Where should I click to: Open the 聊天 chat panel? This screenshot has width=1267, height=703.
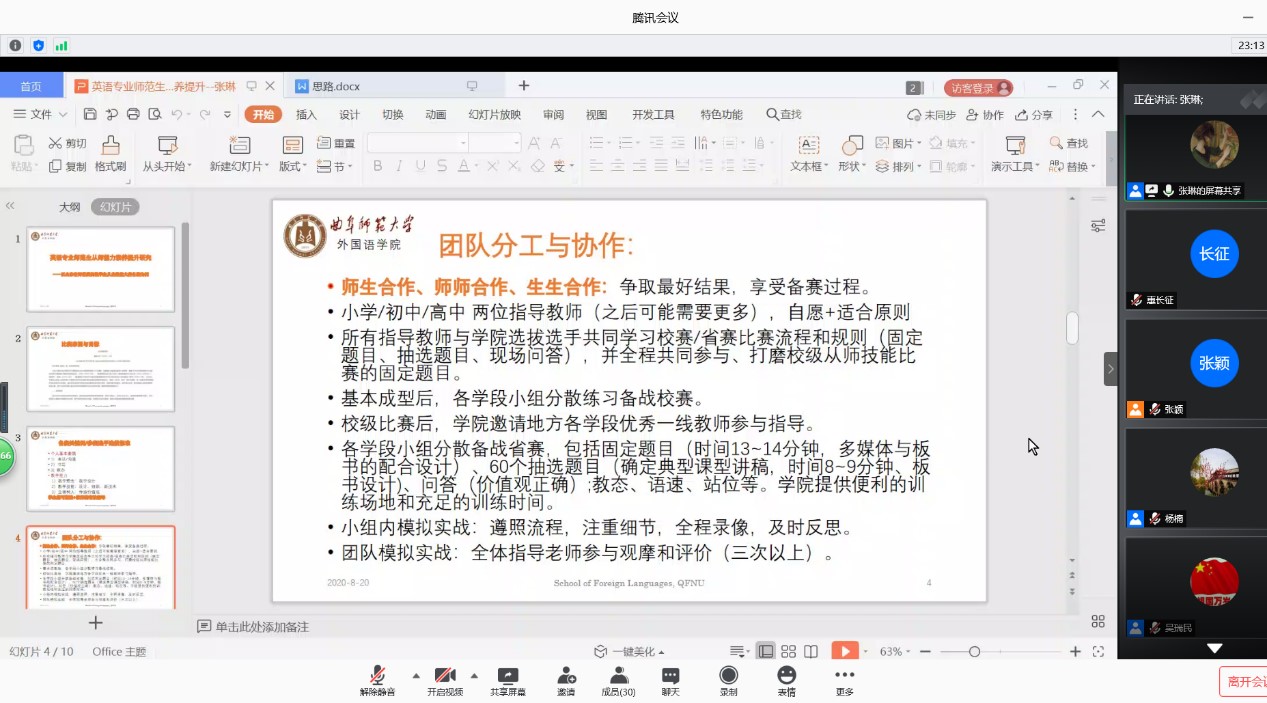point(670,677)
